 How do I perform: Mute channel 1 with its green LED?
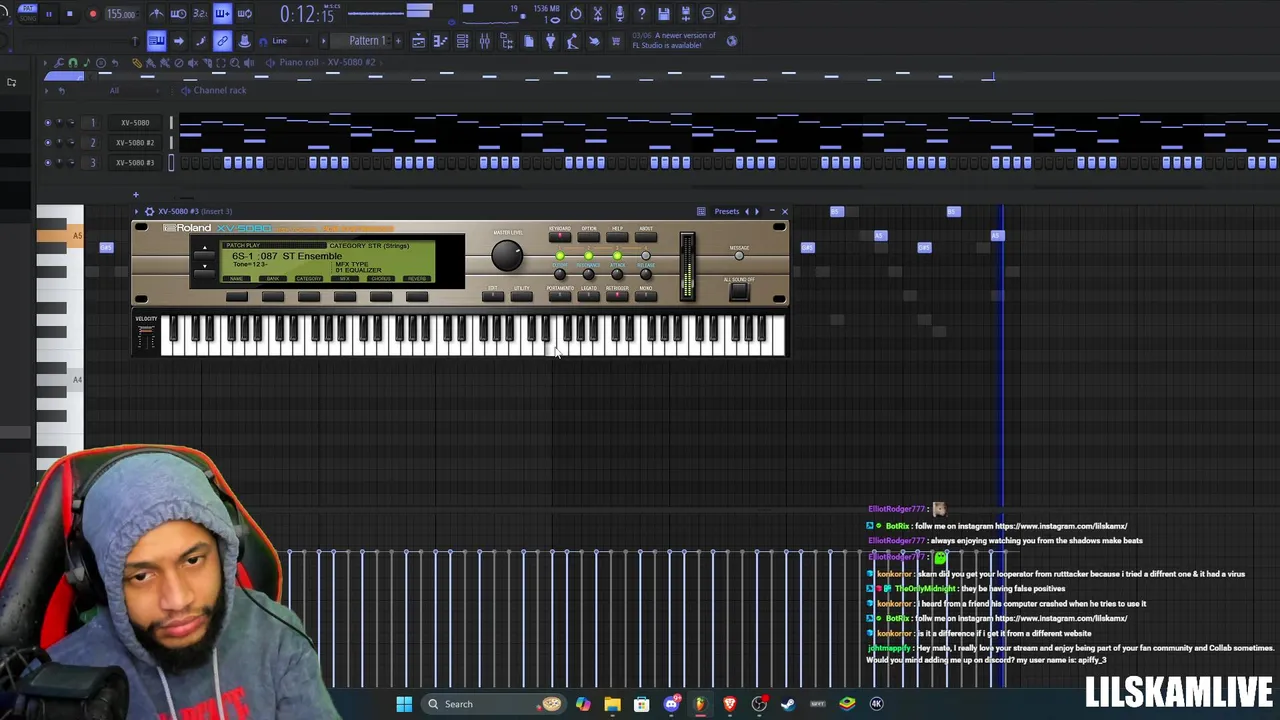coord(47,123)
